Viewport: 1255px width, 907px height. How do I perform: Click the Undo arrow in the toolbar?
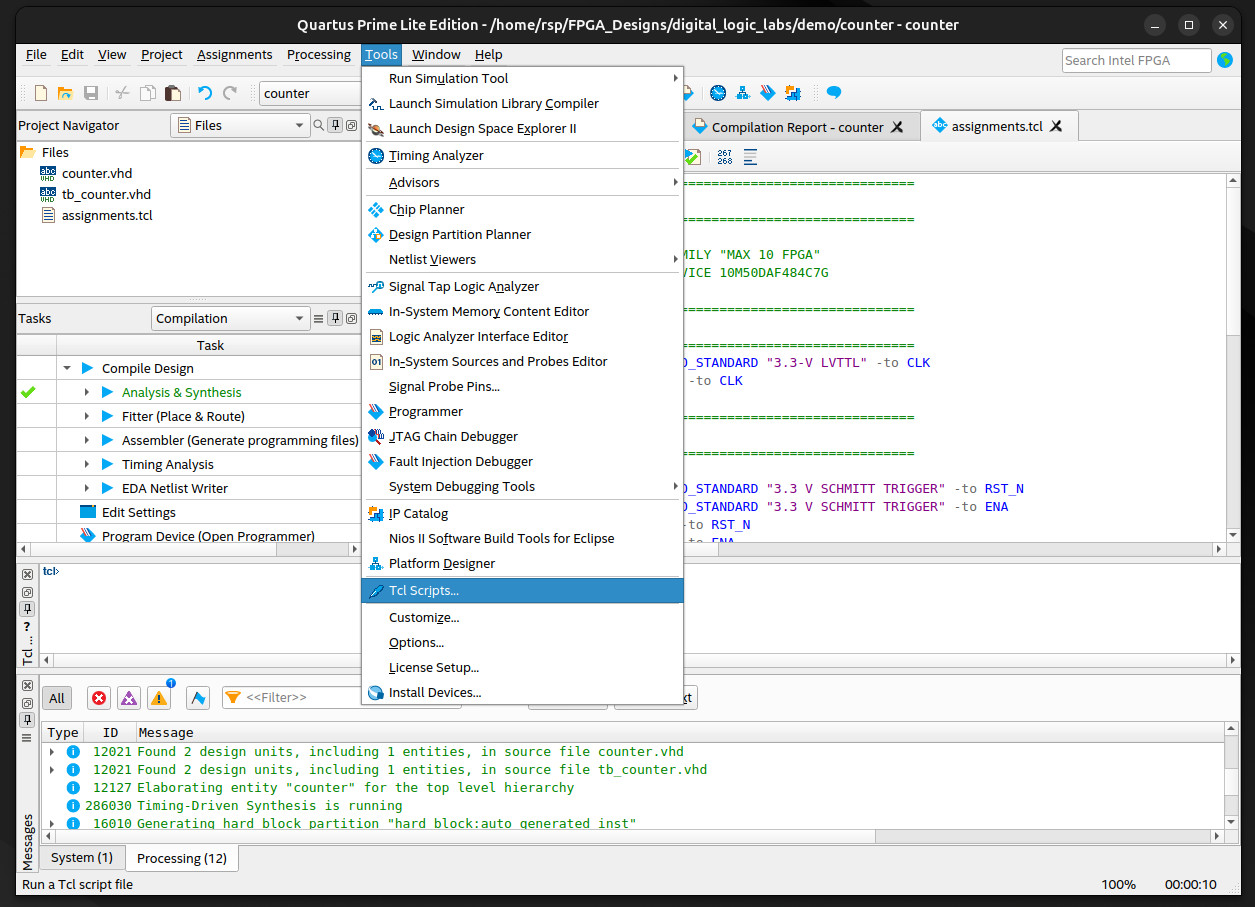(205, 93)
